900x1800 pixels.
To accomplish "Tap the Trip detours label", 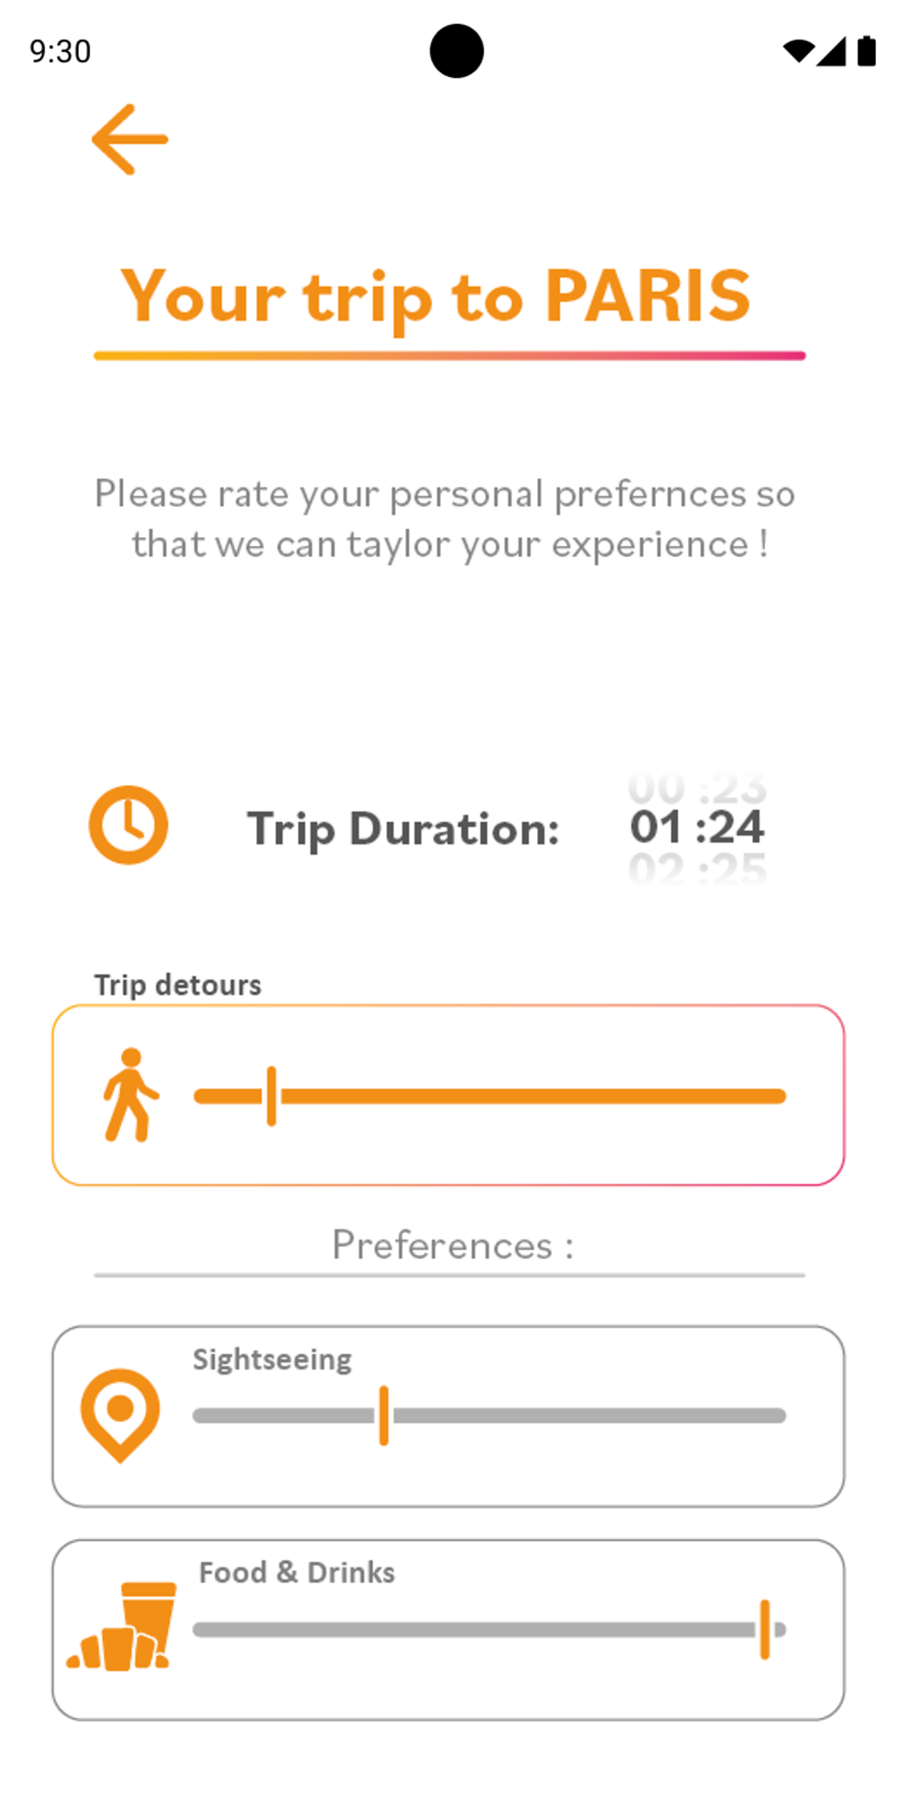I will click(178, 985).
